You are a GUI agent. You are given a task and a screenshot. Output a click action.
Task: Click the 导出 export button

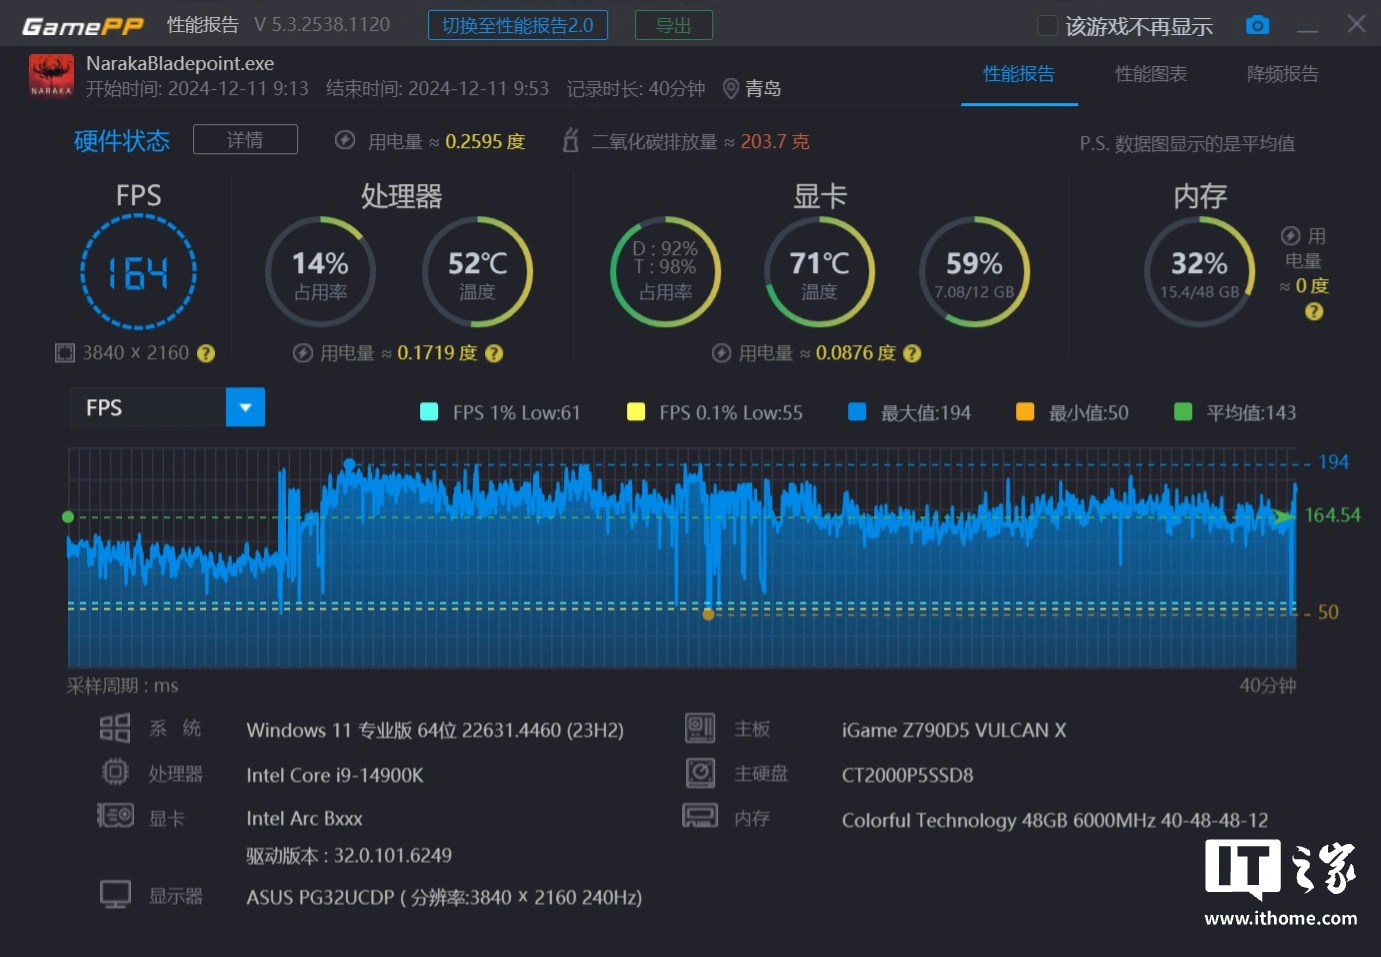(x=673, y=25)
